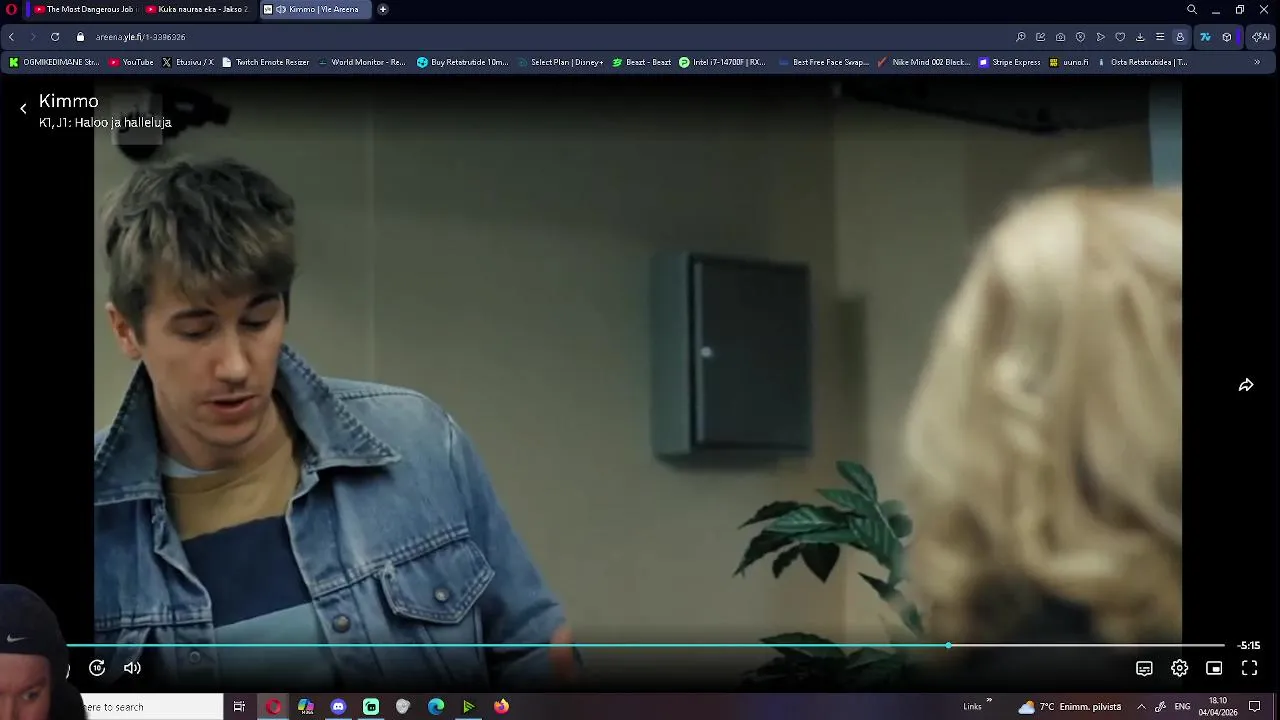Open the ad blocker shield icon
The image size is (1280, 720).
[1080, 37]
